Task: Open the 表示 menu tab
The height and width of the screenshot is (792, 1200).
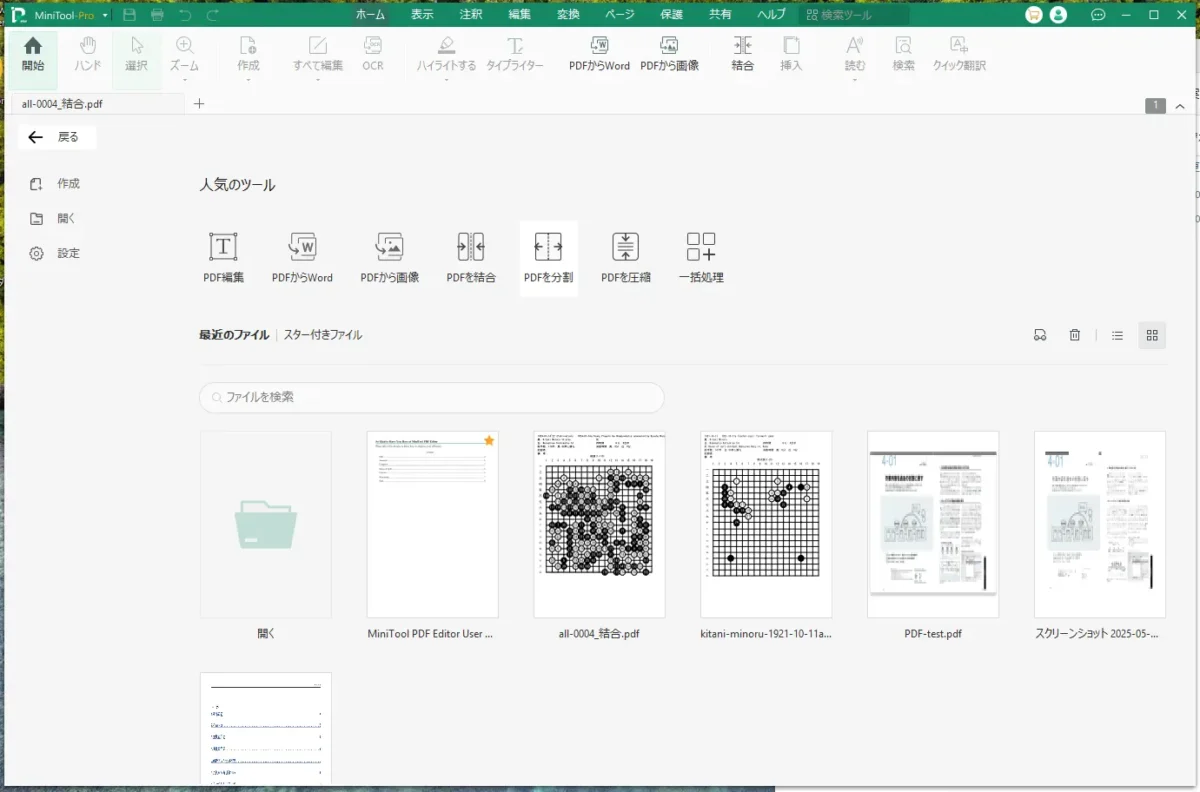Action: pyautogui.click(x=422, y=15)
